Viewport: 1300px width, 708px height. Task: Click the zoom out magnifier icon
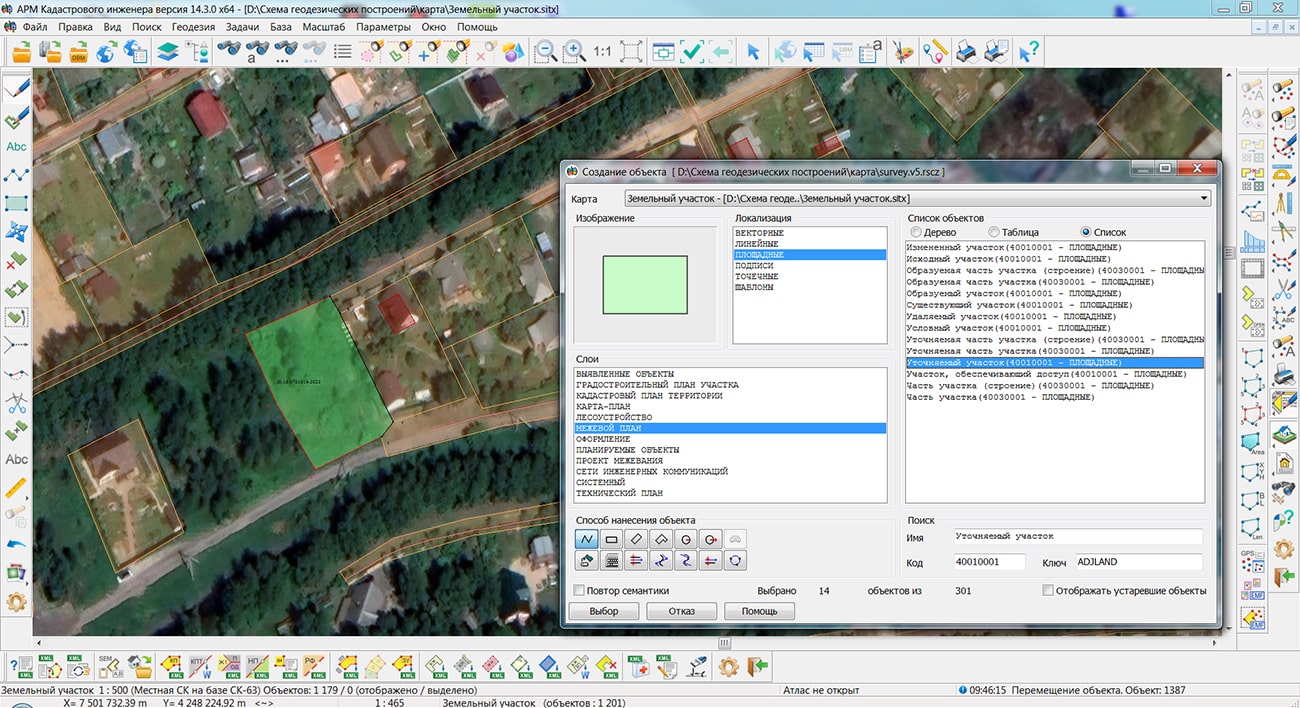click(x=545, y=51)
